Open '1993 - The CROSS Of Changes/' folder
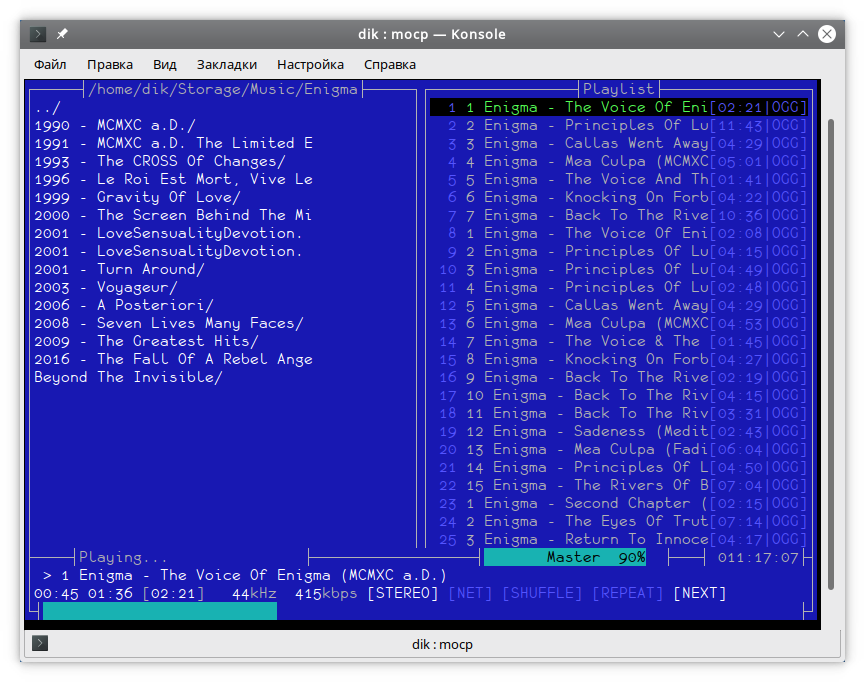The height and width of the screenshot is (682, 865). (x=160, y=162)
